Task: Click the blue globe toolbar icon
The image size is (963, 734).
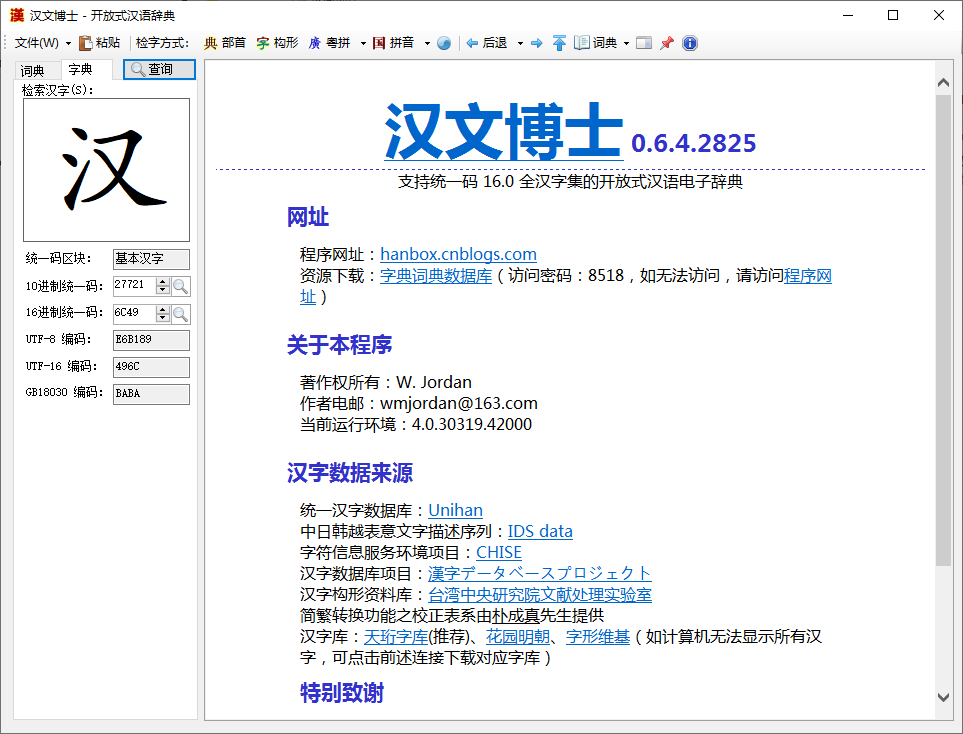Action: pyautogui.click(x=444, y=43)
